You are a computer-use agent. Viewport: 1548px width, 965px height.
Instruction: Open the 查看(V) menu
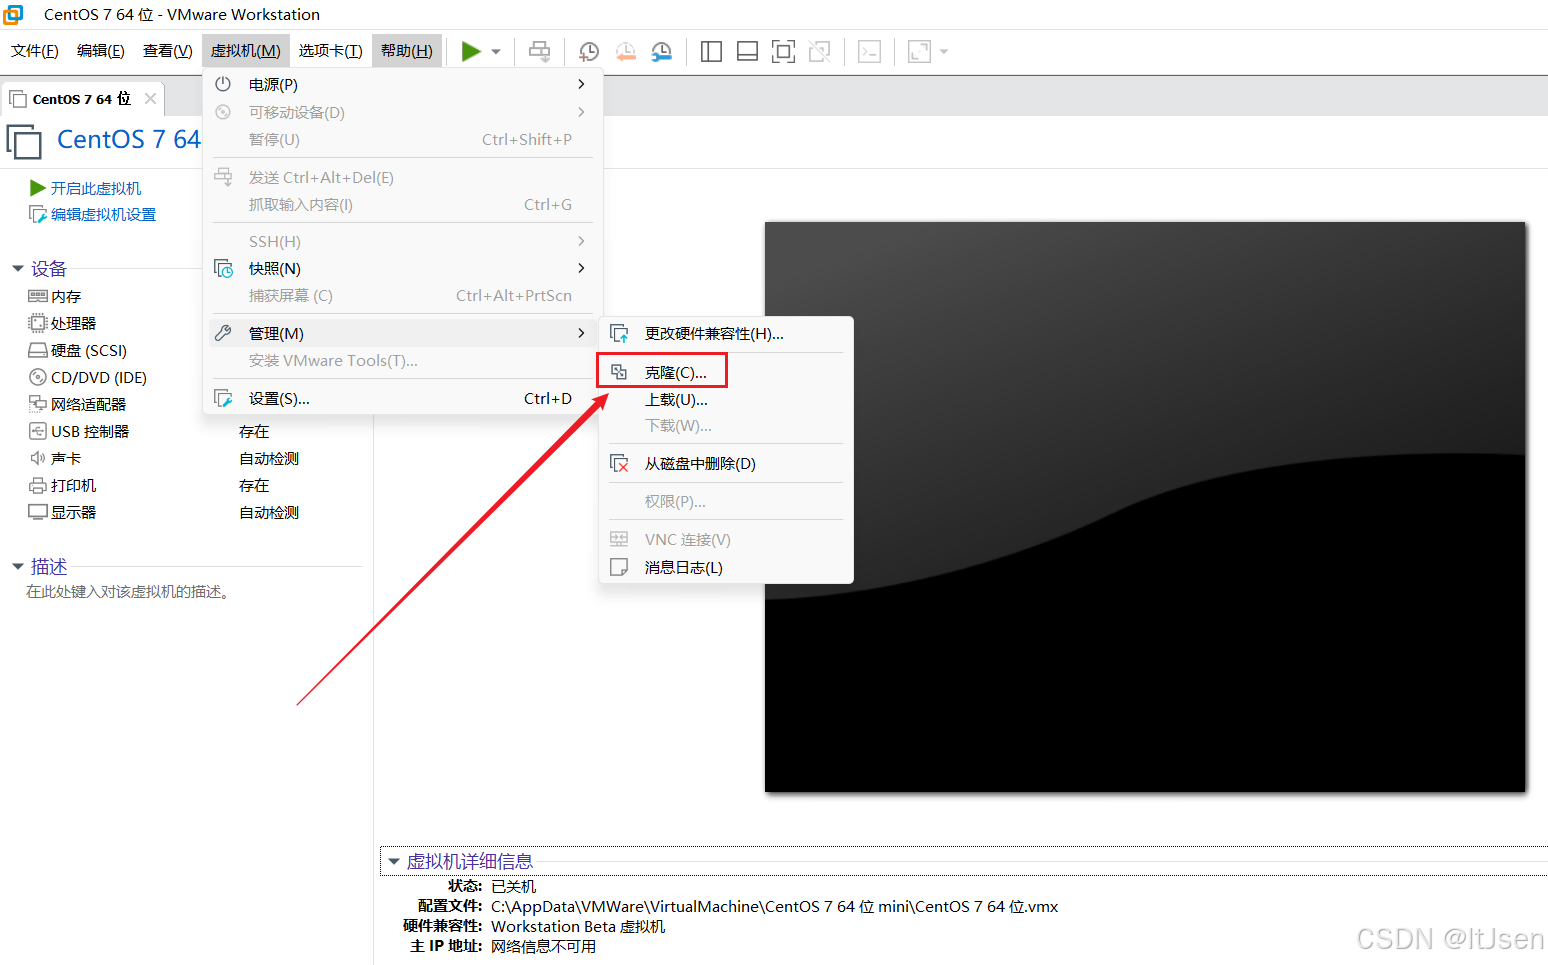tap(168, 51)
